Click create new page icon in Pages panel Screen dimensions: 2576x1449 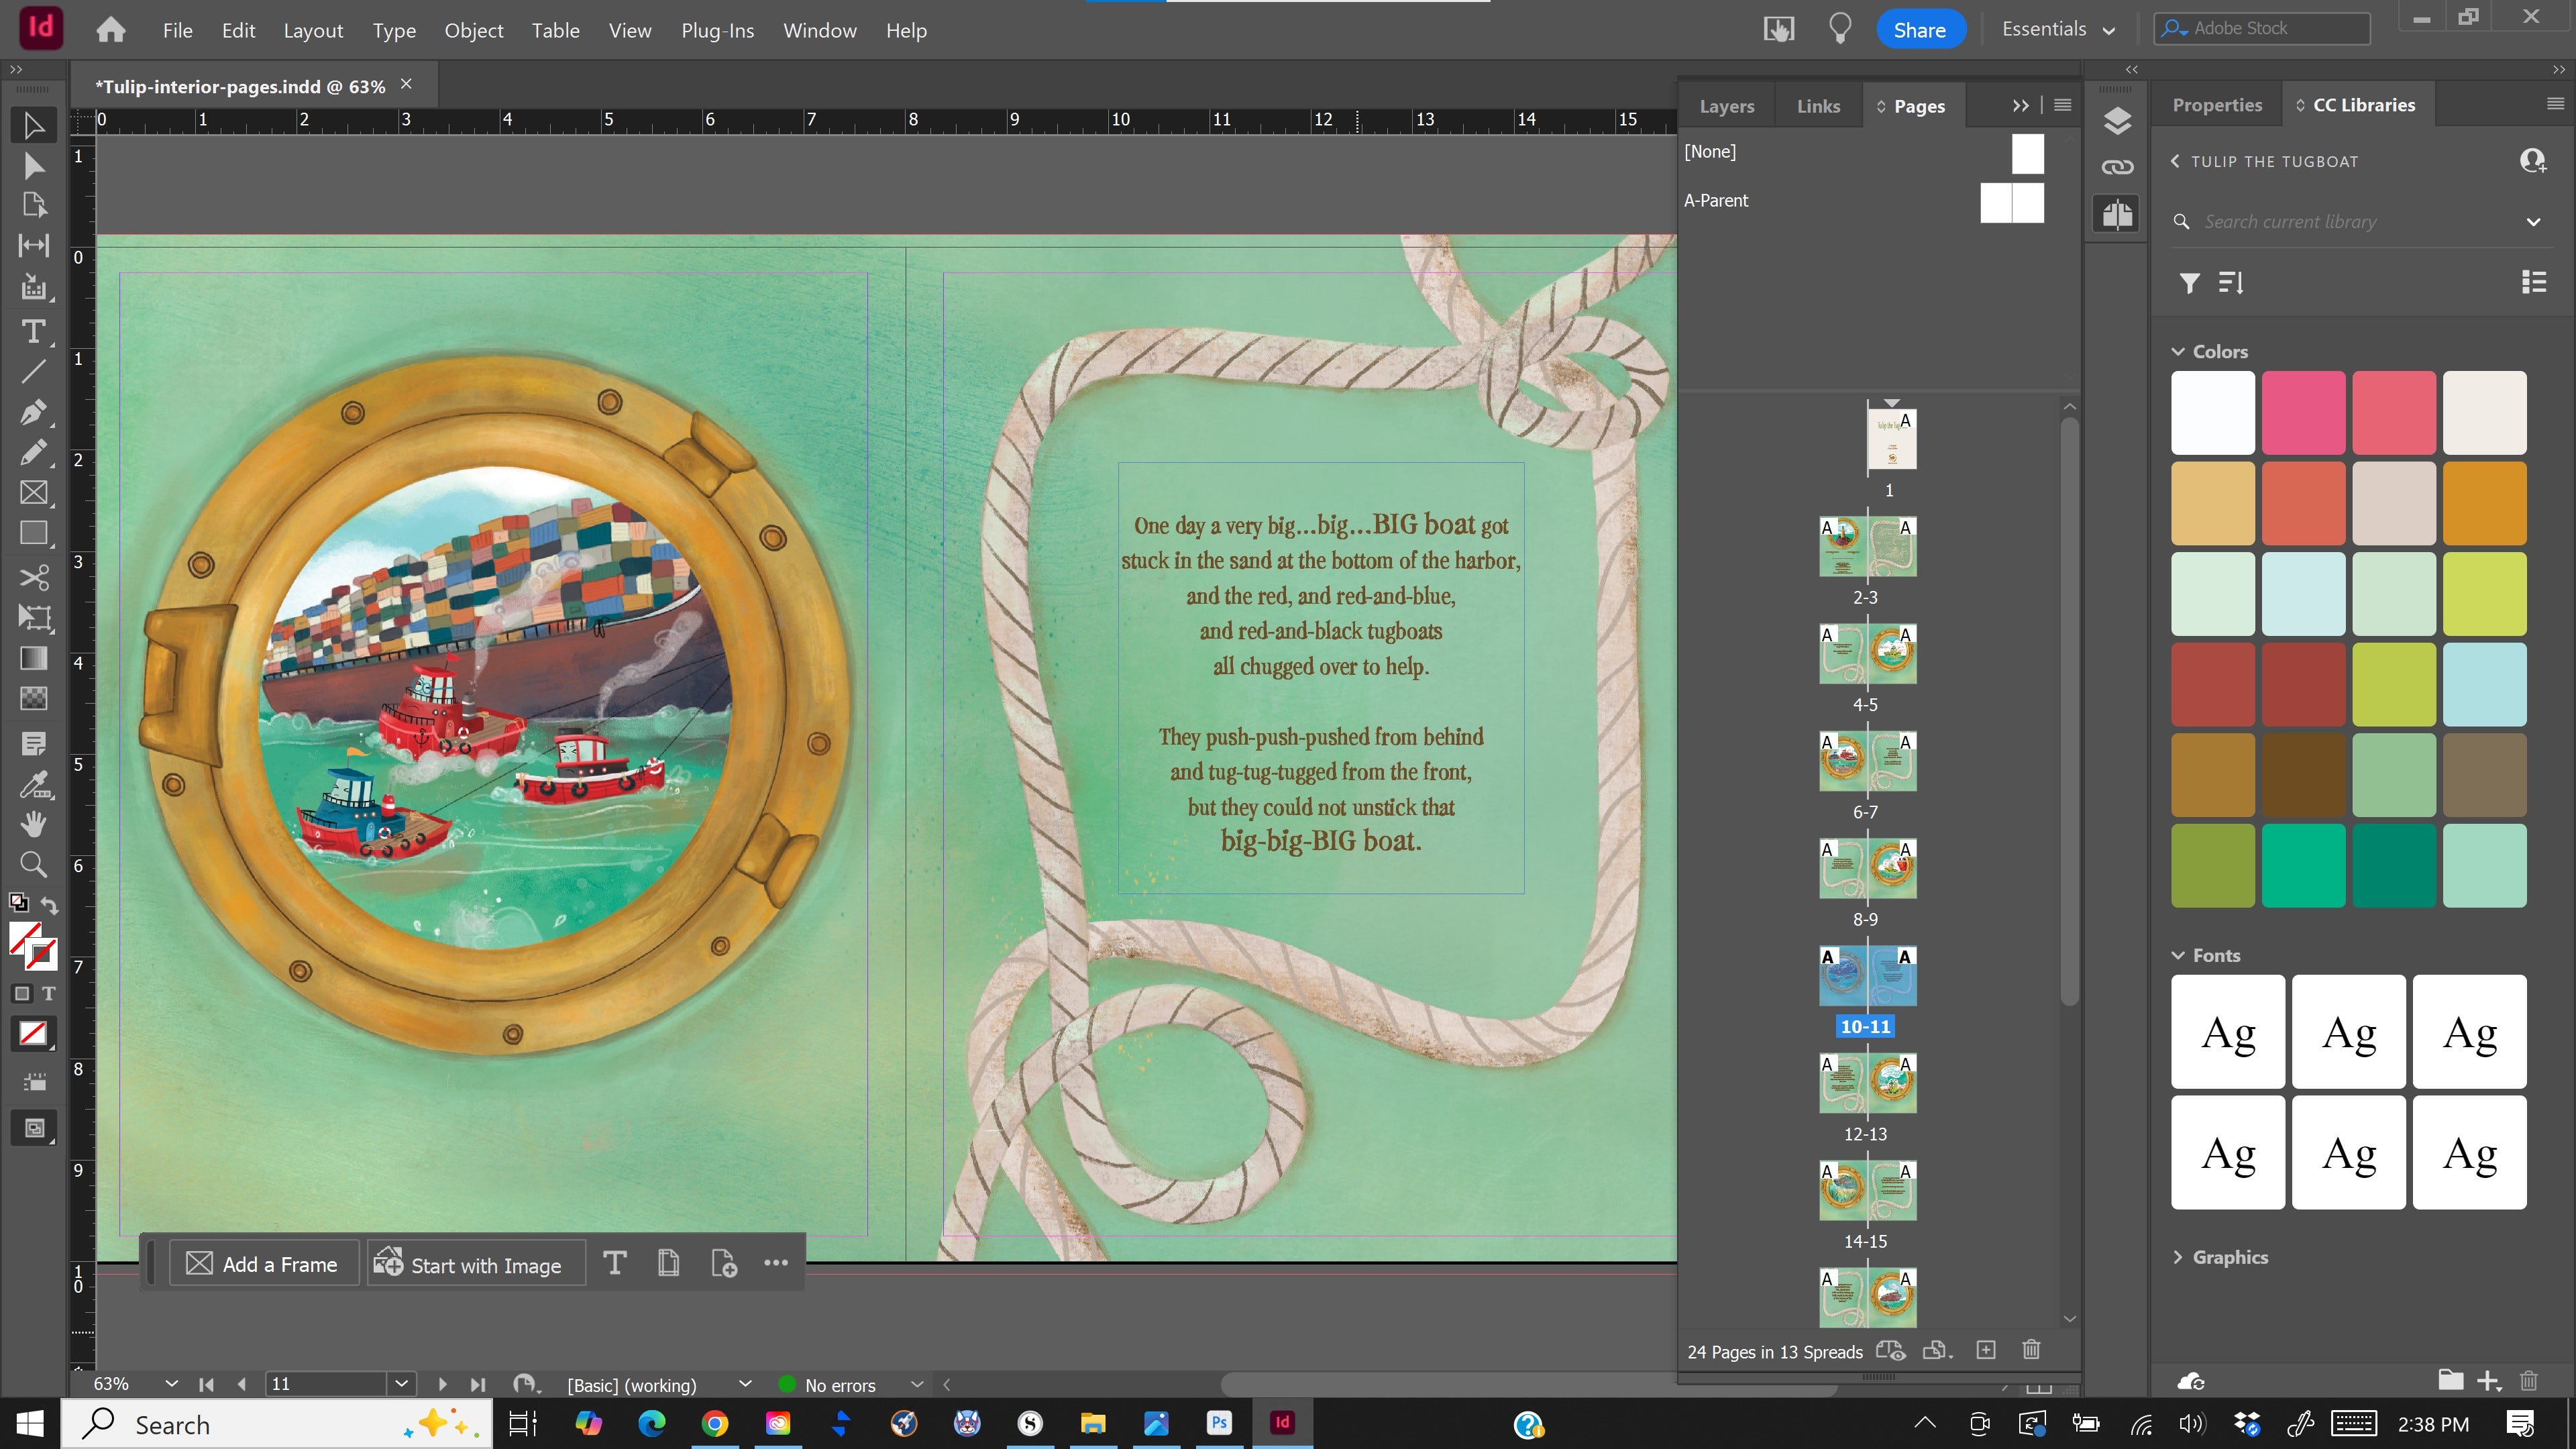click(1986, 1350)
